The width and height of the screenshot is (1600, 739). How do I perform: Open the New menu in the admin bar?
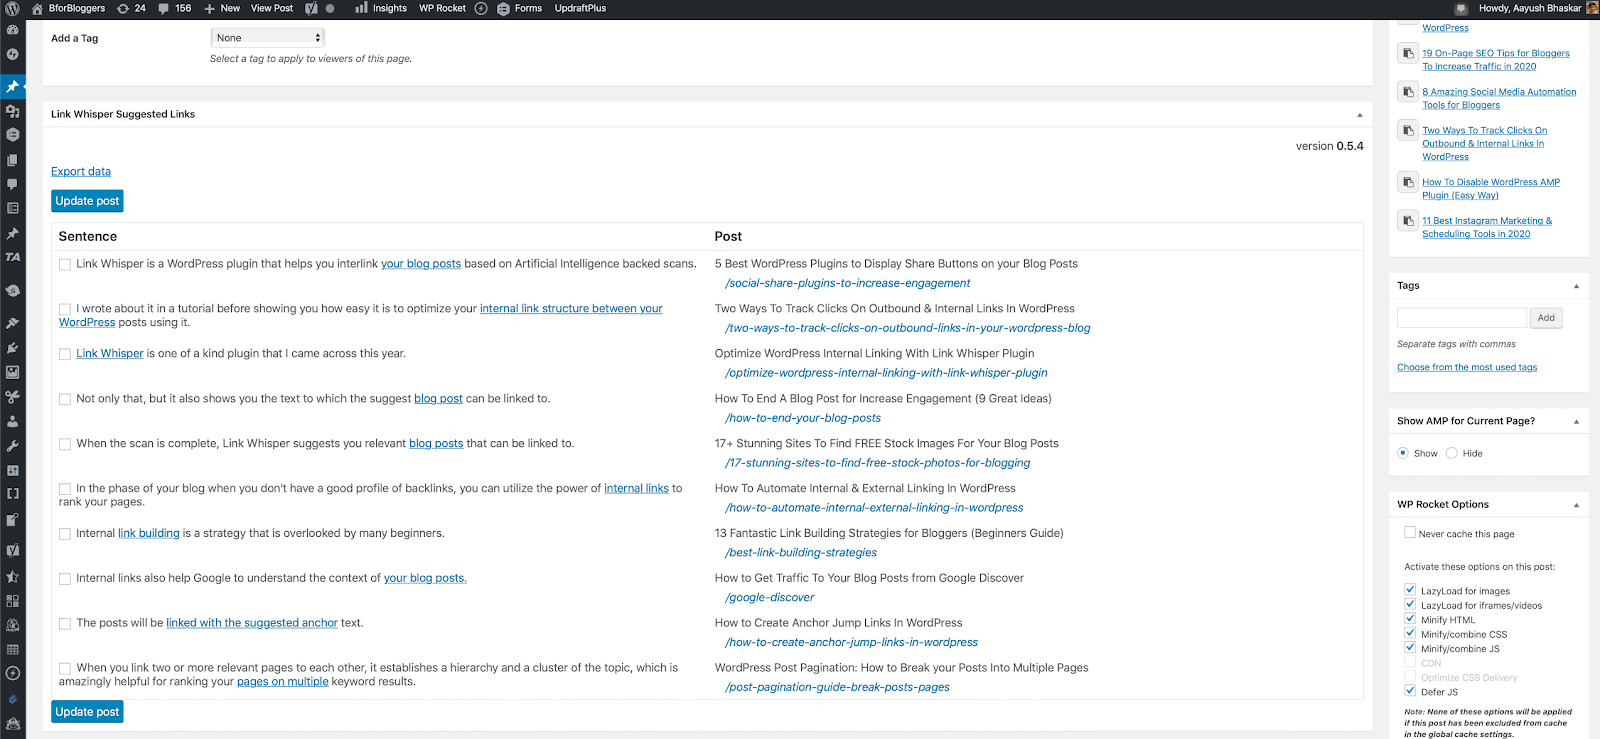pyautogui.click(x=222, y=8)
